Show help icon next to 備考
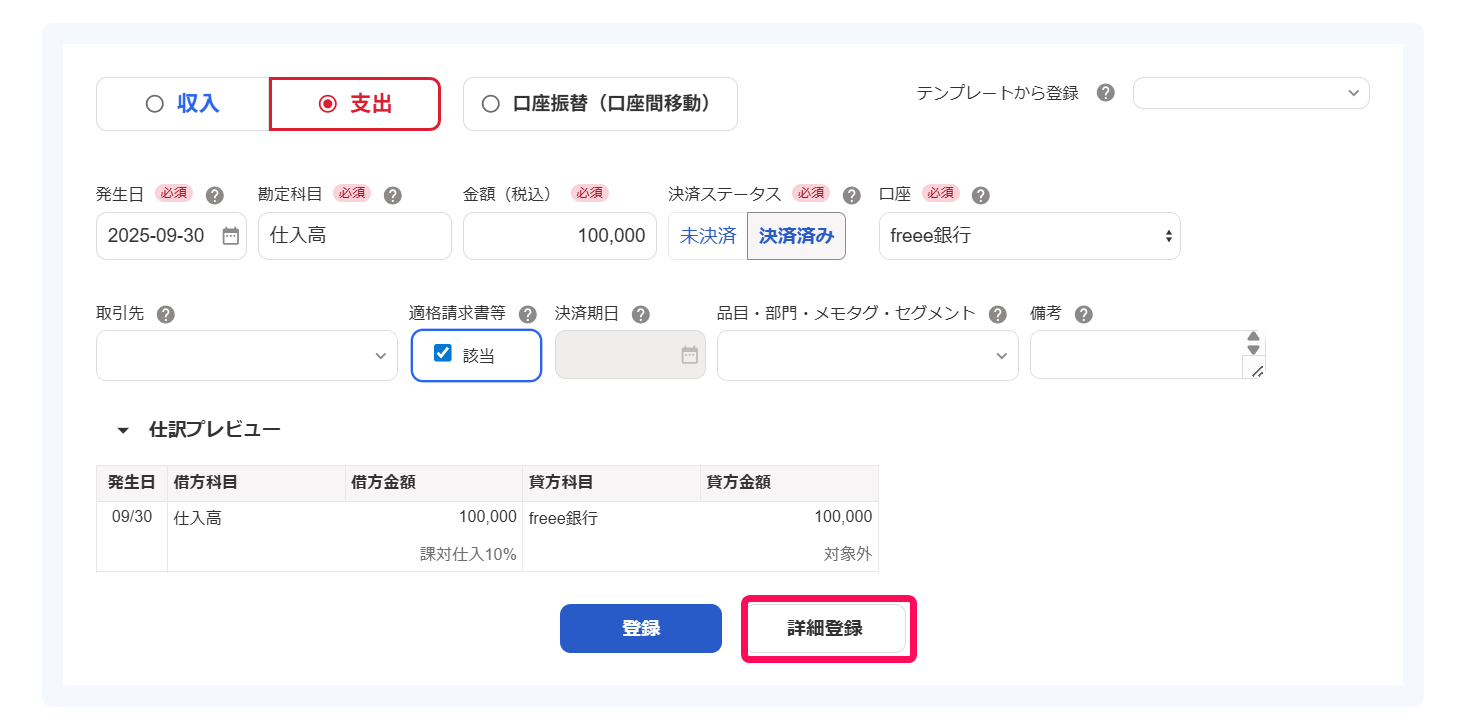The height and width of the screenshot is (727, 1483). point(1083,314)
